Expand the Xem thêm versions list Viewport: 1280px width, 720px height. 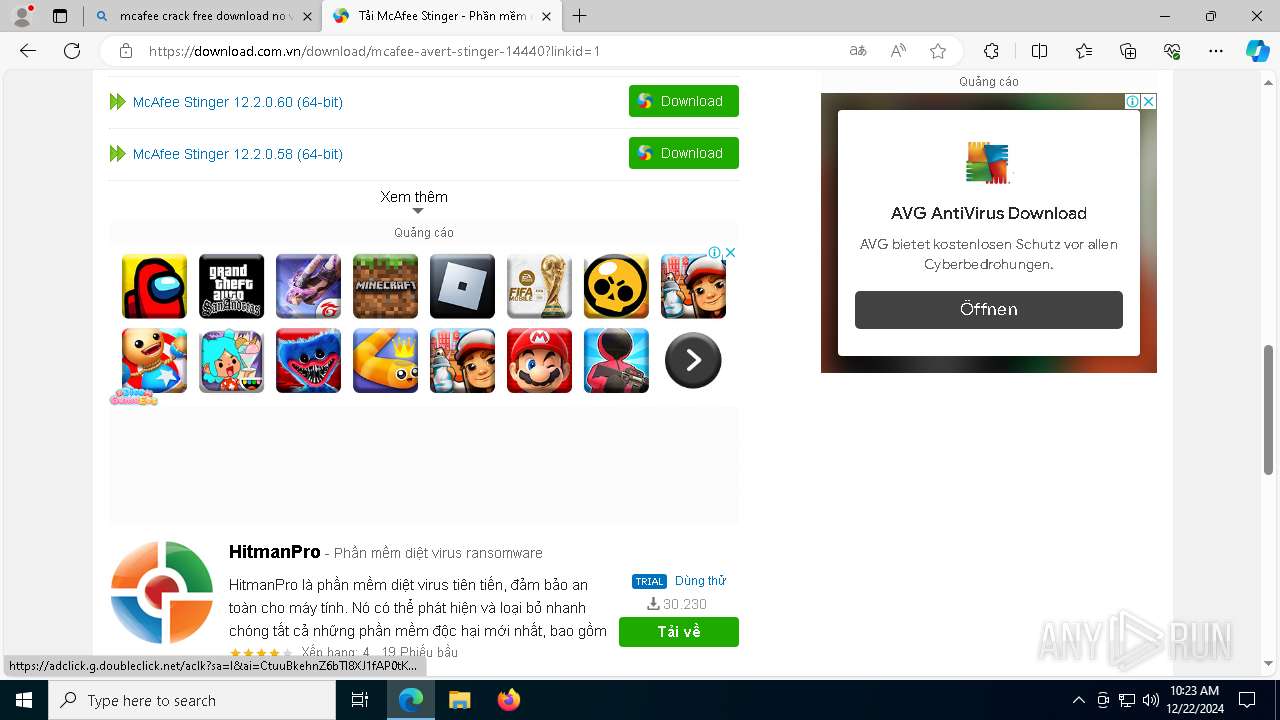point(414,200)
